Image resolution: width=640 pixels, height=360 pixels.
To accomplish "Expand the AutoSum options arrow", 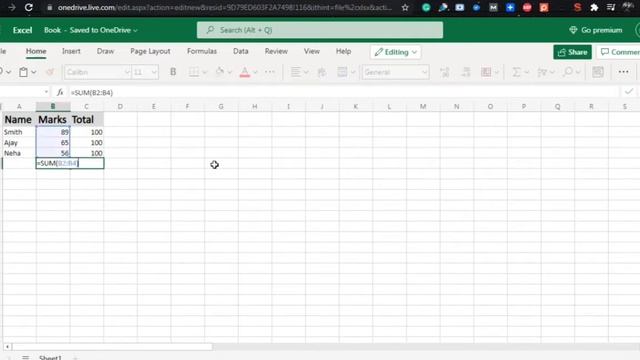I will click(x=527, y=72).
